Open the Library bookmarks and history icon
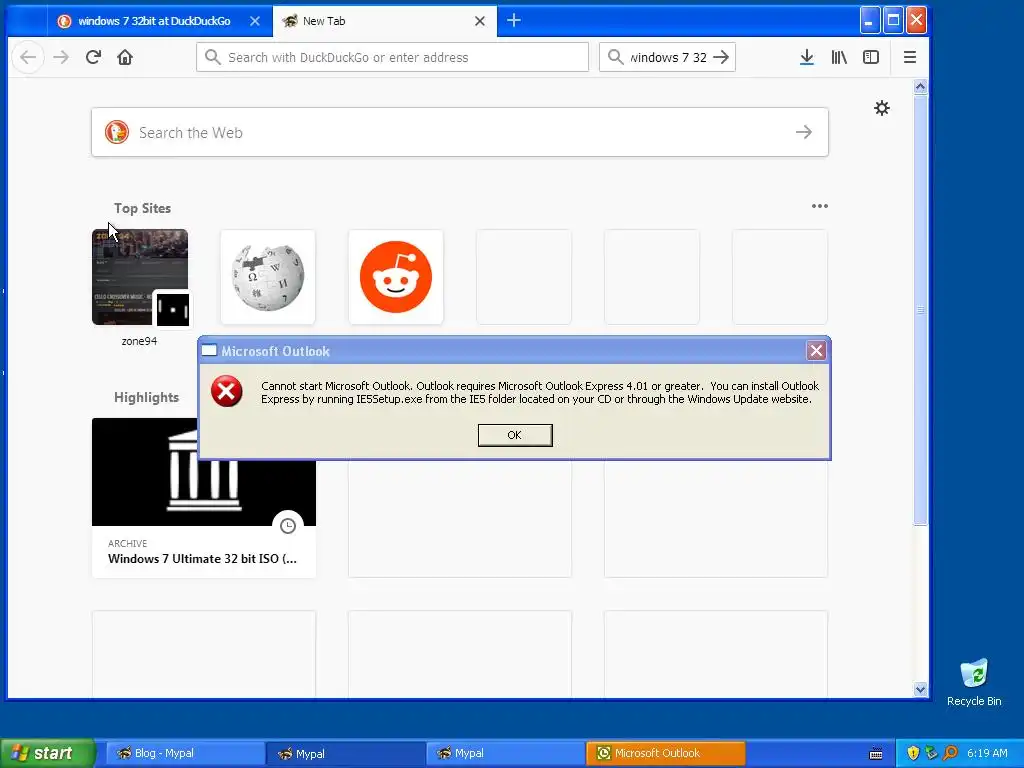 click(839, 57)
